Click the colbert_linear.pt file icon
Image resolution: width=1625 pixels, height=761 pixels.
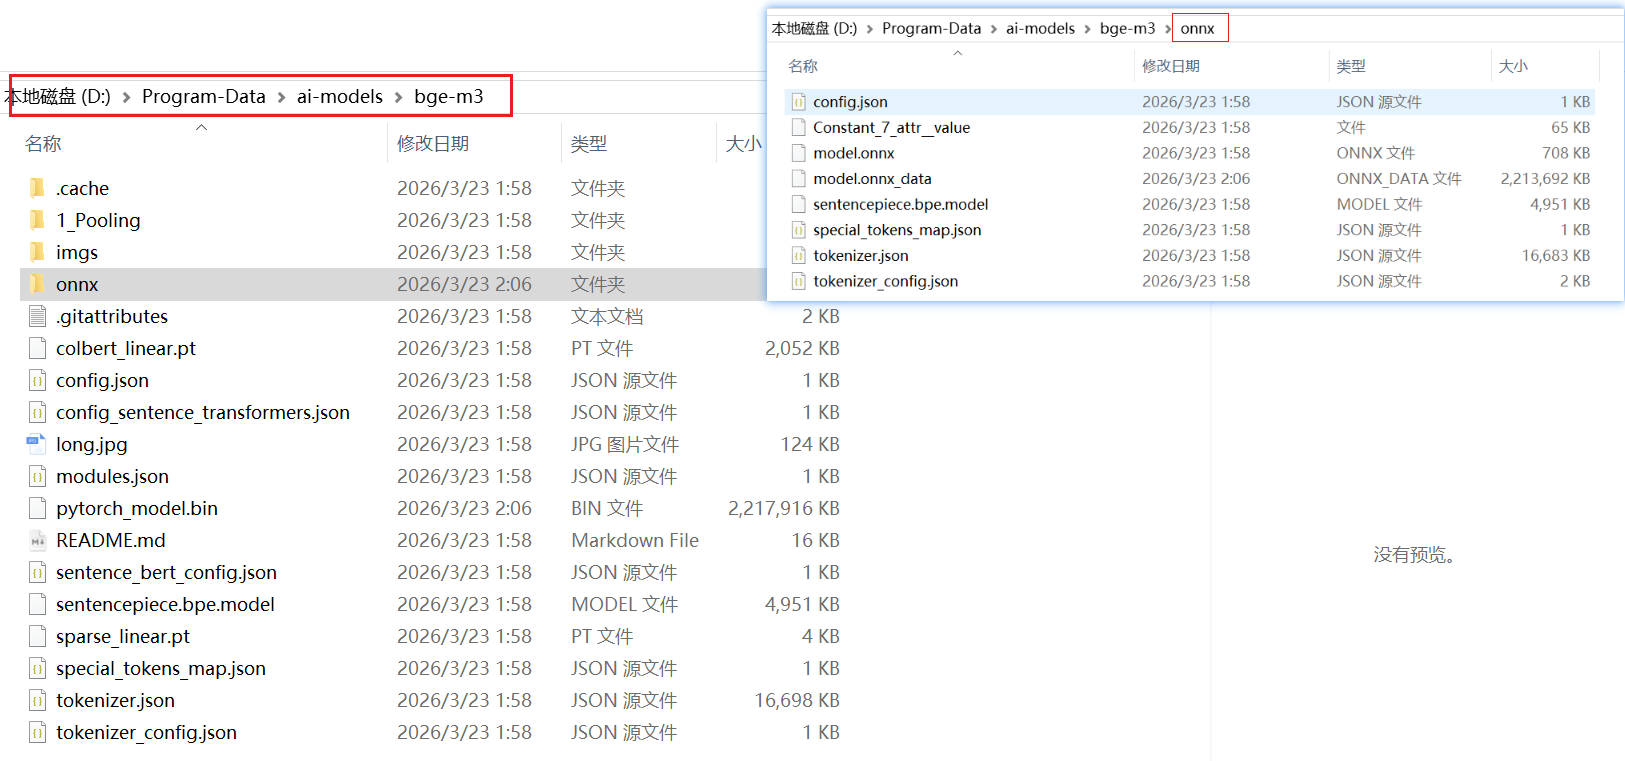pyautogui.click(x=37, y=348)
